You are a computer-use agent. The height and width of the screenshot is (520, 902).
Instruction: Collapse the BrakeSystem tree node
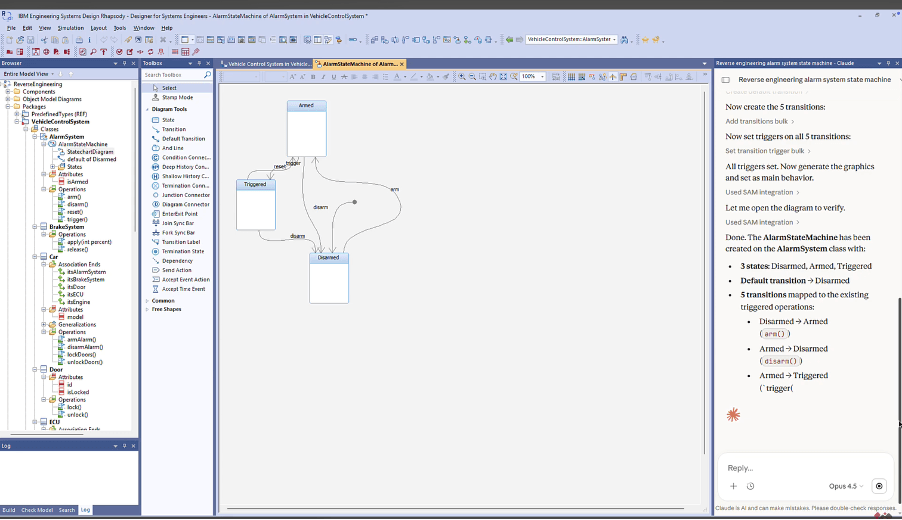pos(35,227)
